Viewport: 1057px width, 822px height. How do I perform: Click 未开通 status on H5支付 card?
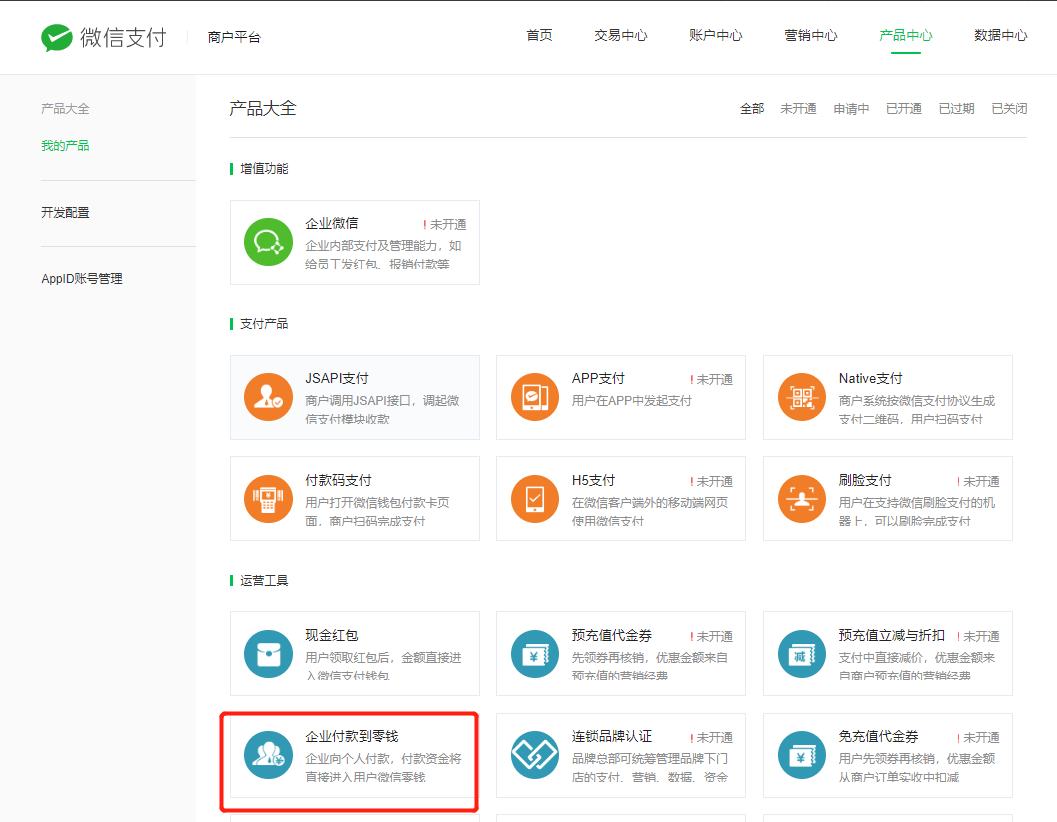tap(711, 481)
